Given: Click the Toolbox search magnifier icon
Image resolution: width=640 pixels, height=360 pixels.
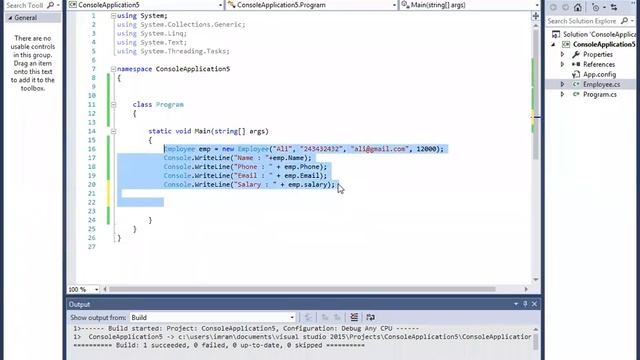Looking at the screenshot, I should 50,5.
